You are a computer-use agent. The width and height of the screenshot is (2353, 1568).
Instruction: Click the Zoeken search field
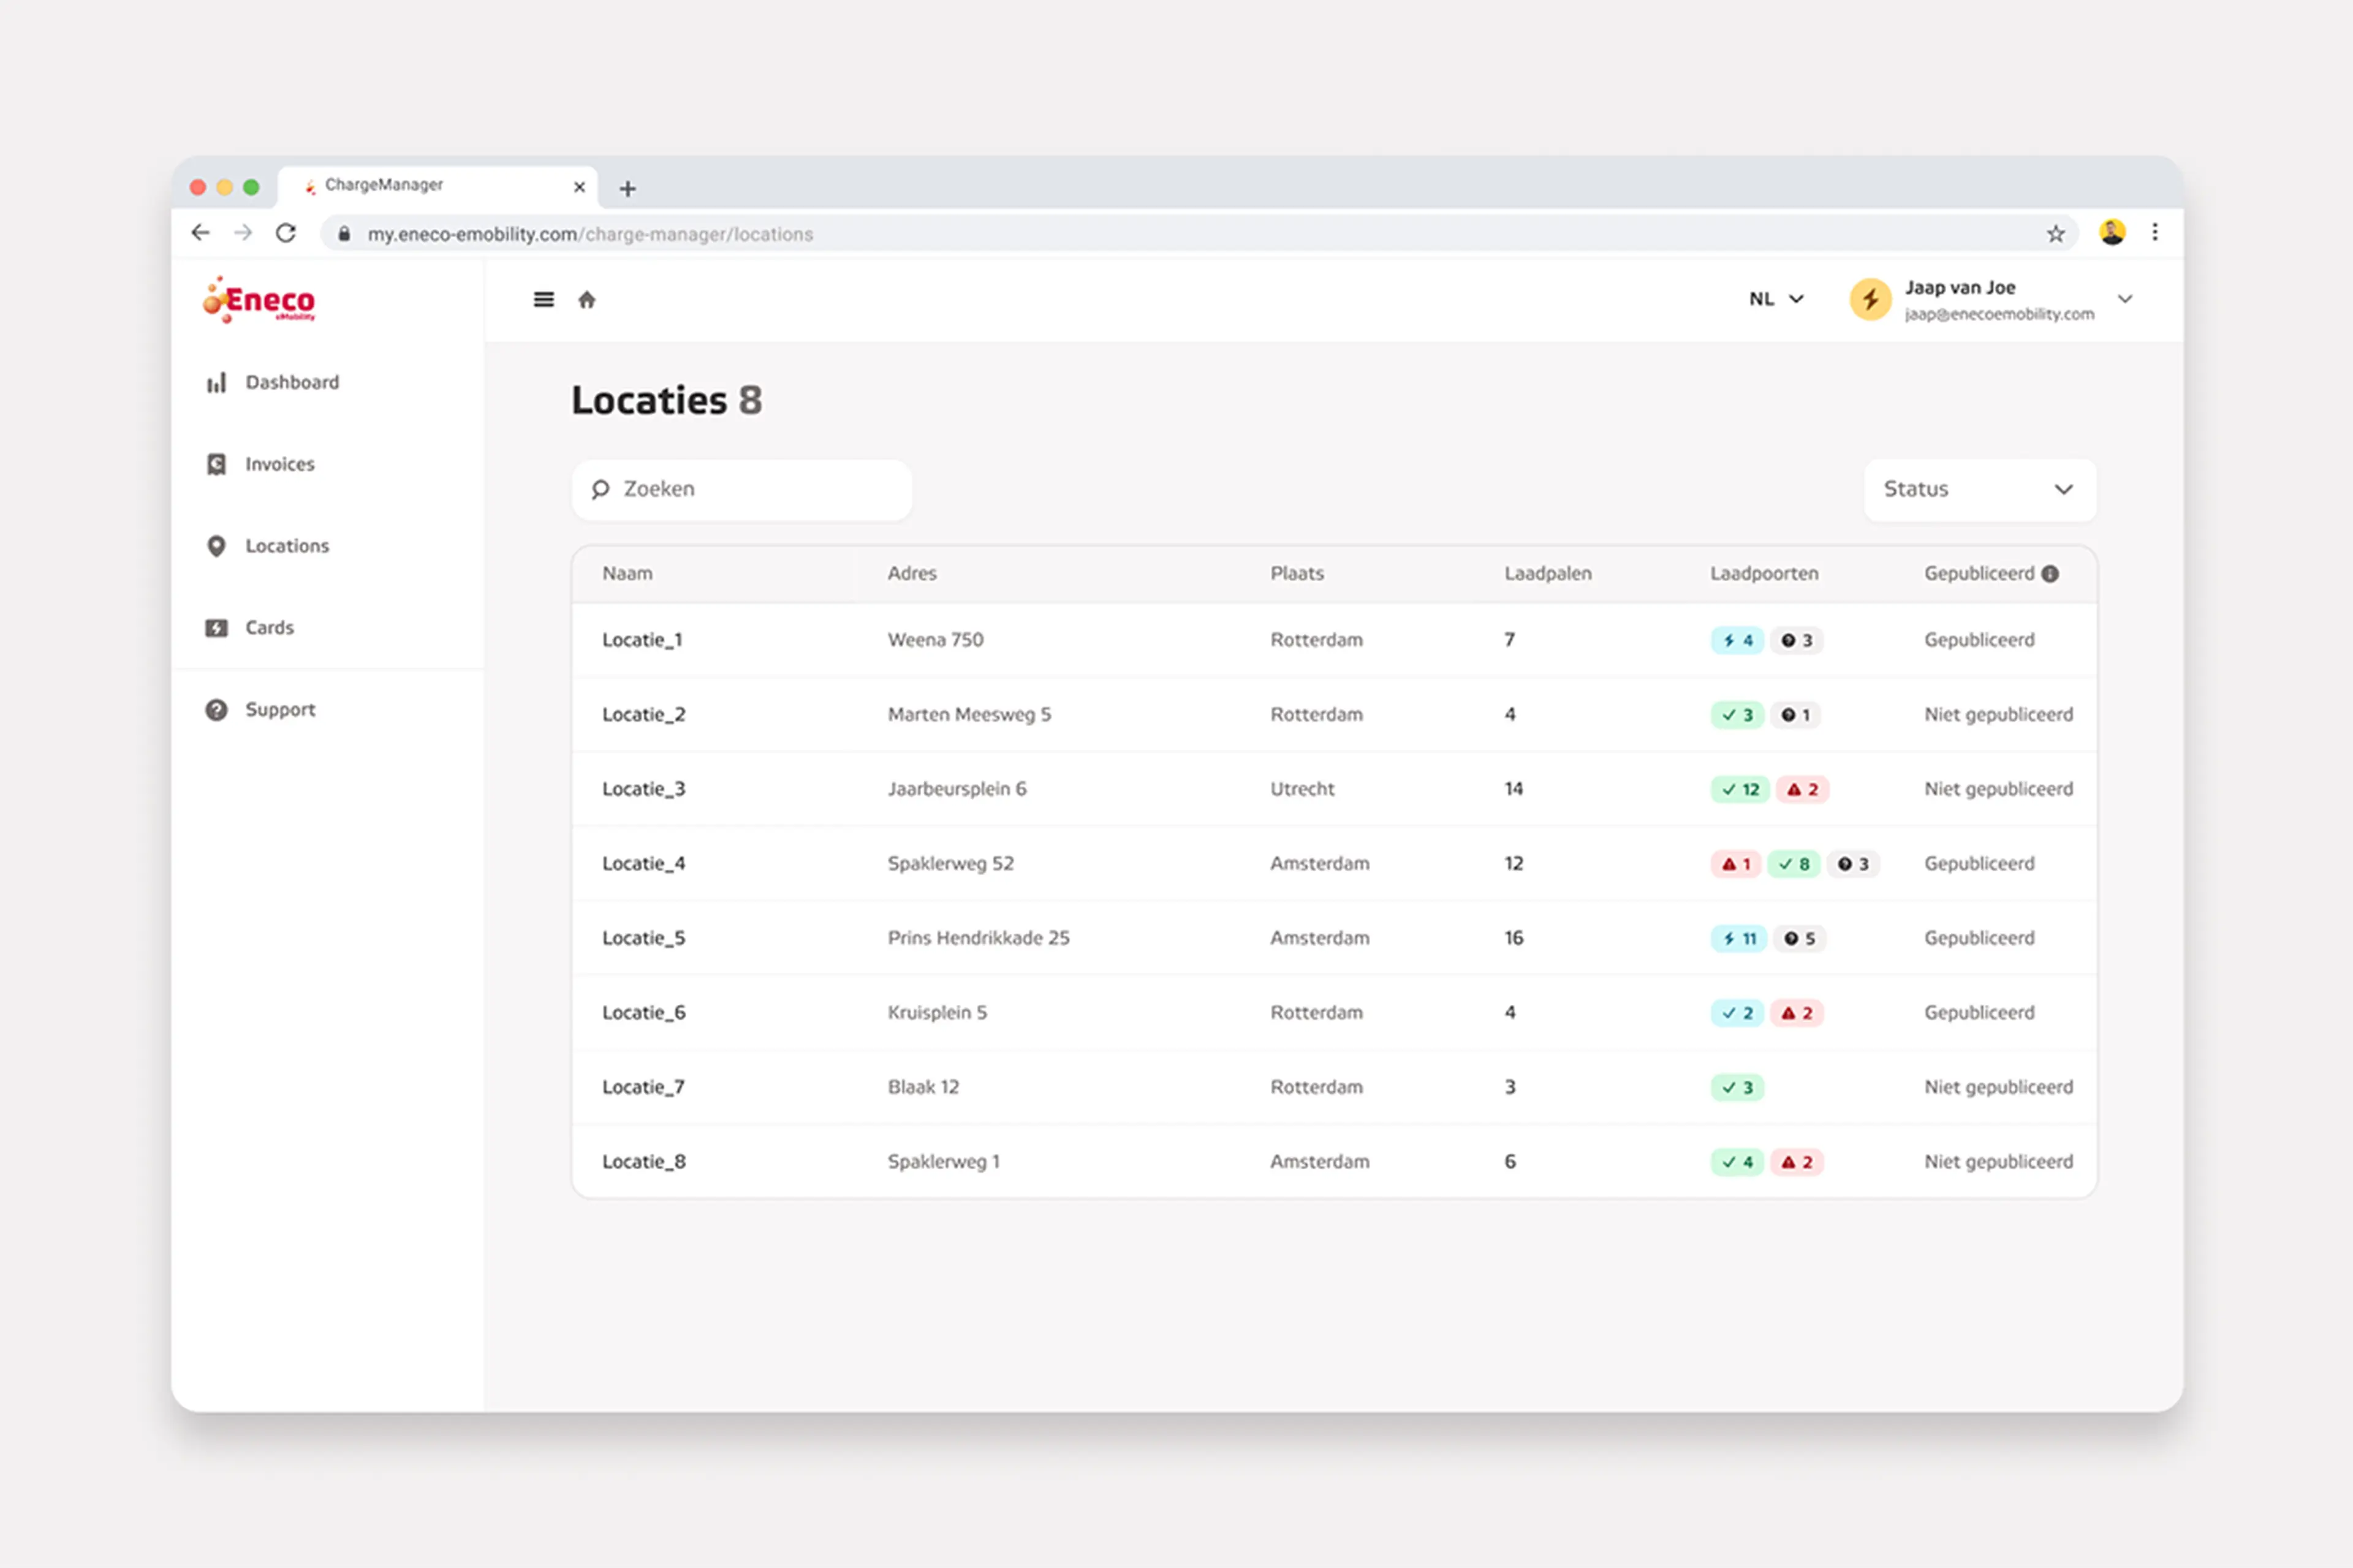pyautogui.click(x=742, y=490)
